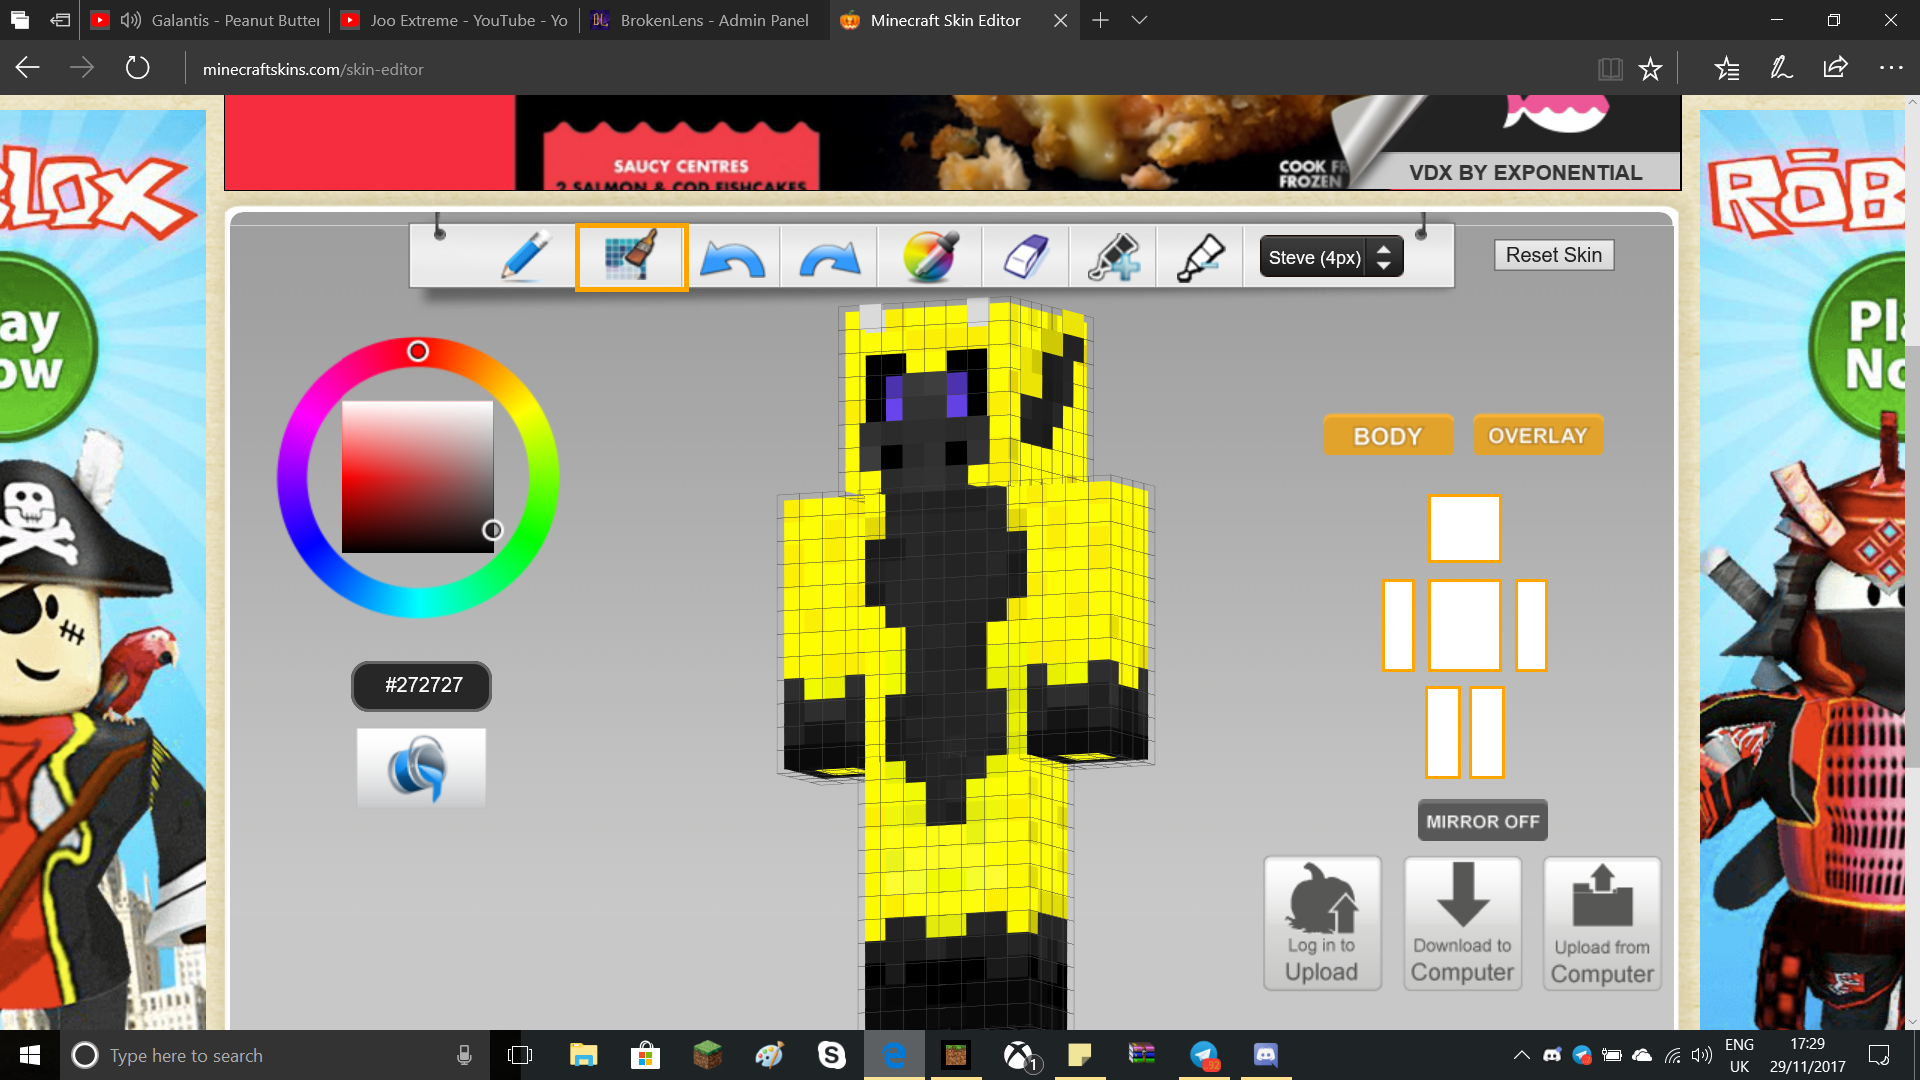Open the color picker wheel tool
The width and height of the screenshot is (1920, 1080).
pyautogui.click(x=930, y=257)
